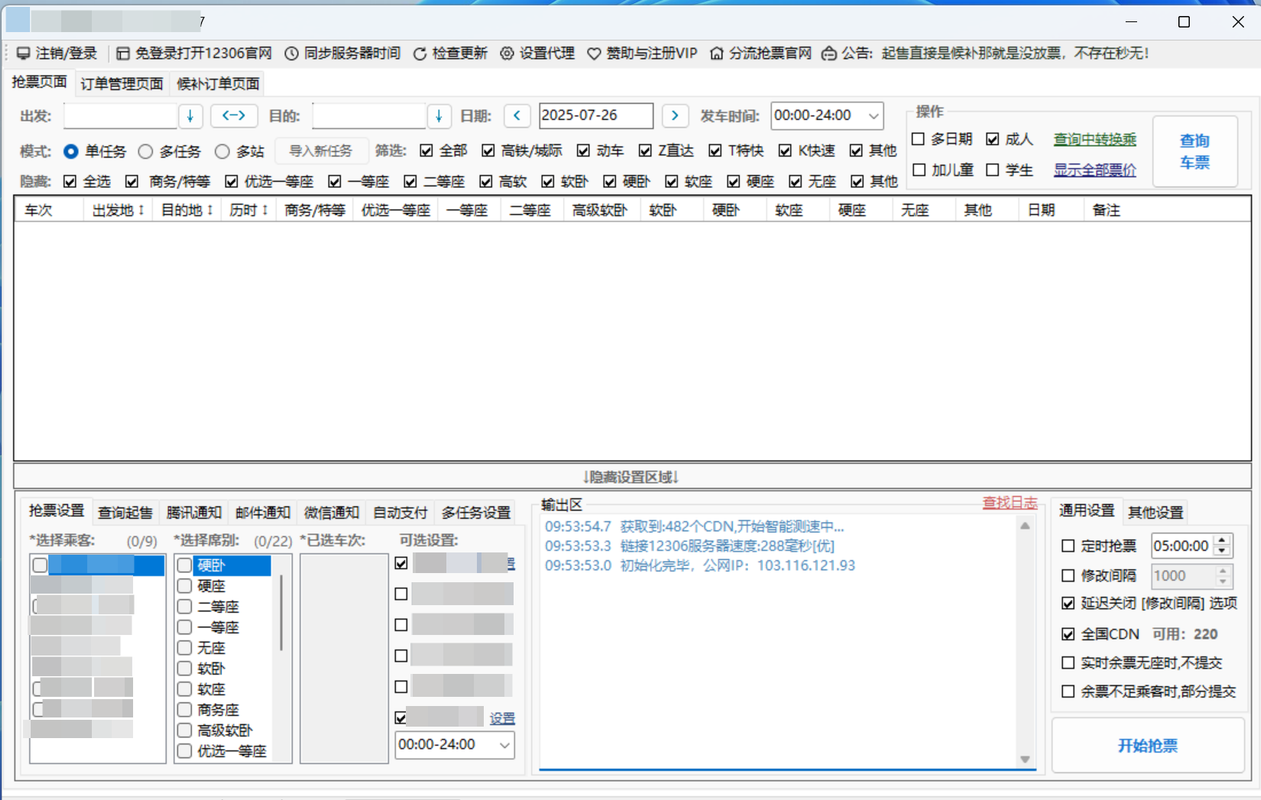Viewport: 1261px width, 800px height.
Task: Enable 学生 checkbox
Action: pos(992,170)
